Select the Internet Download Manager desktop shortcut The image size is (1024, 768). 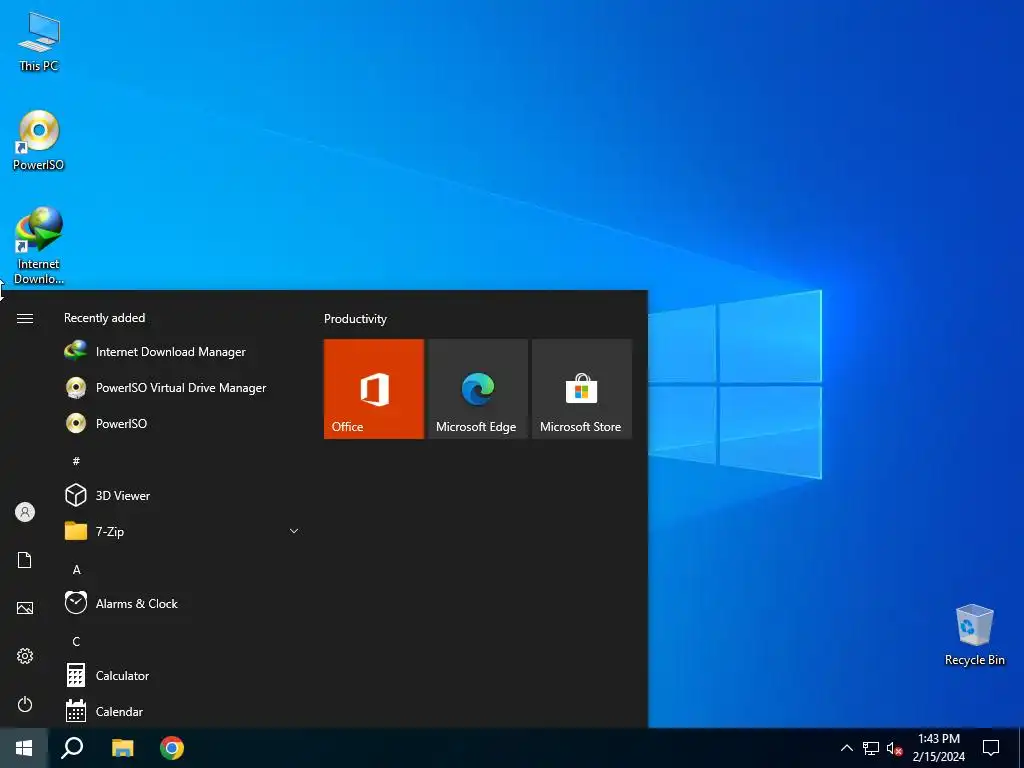click(x=39, y=246)
